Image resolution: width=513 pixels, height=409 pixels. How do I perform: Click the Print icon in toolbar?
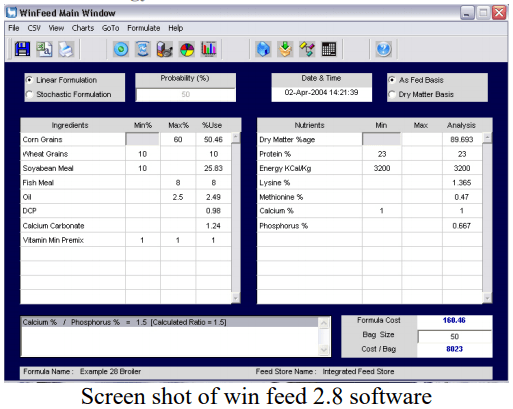[66, 49]
